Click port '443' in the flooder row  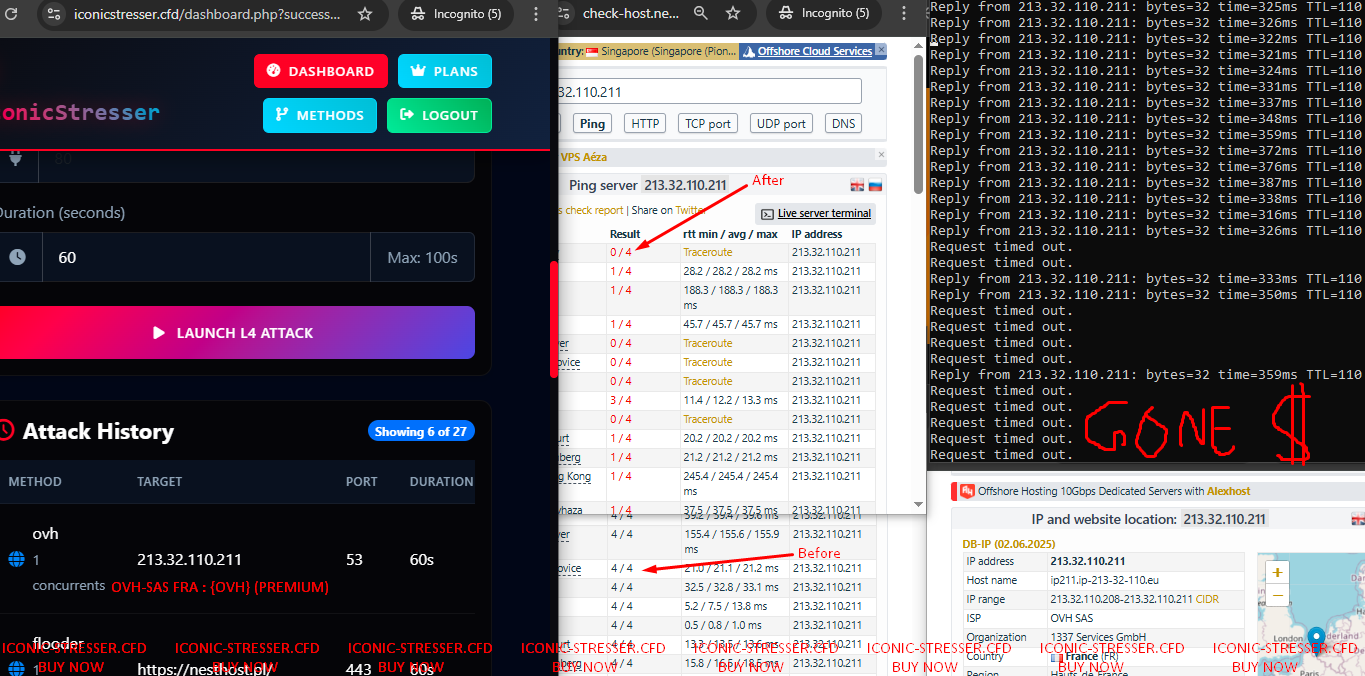click(x=360, y=668)
